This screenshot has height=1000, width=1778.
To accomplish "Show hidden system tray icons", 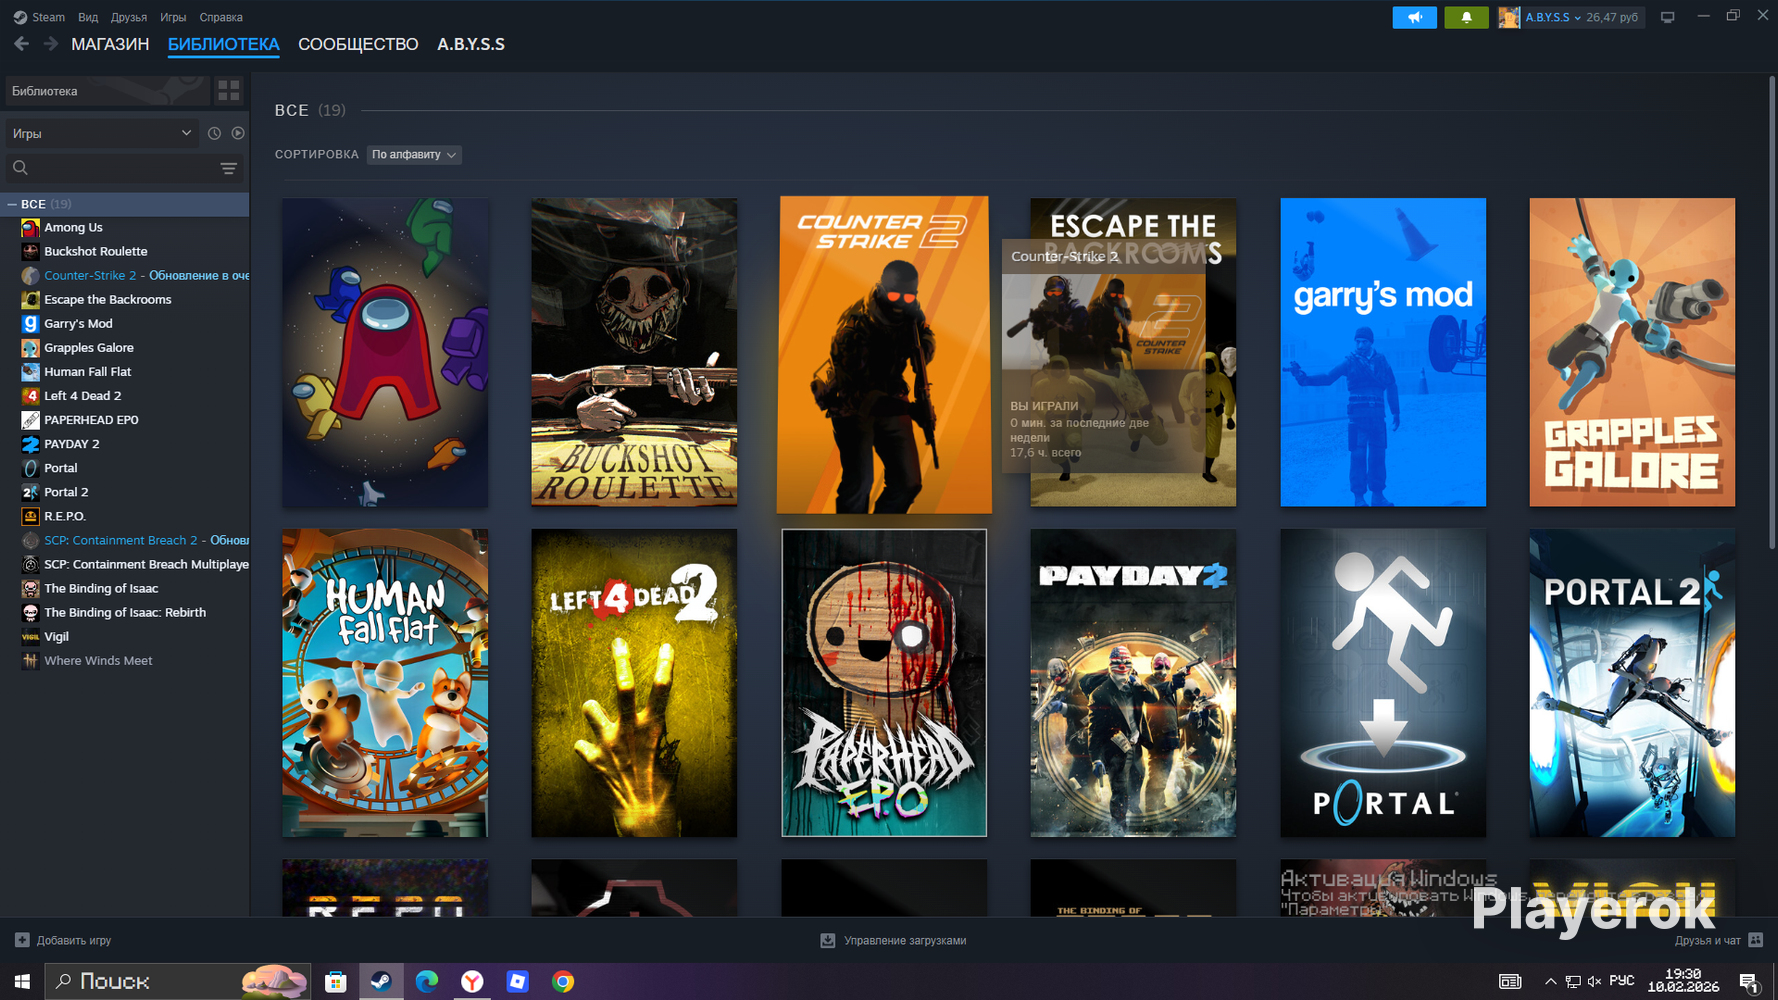I will click(x=1550, y=982).
